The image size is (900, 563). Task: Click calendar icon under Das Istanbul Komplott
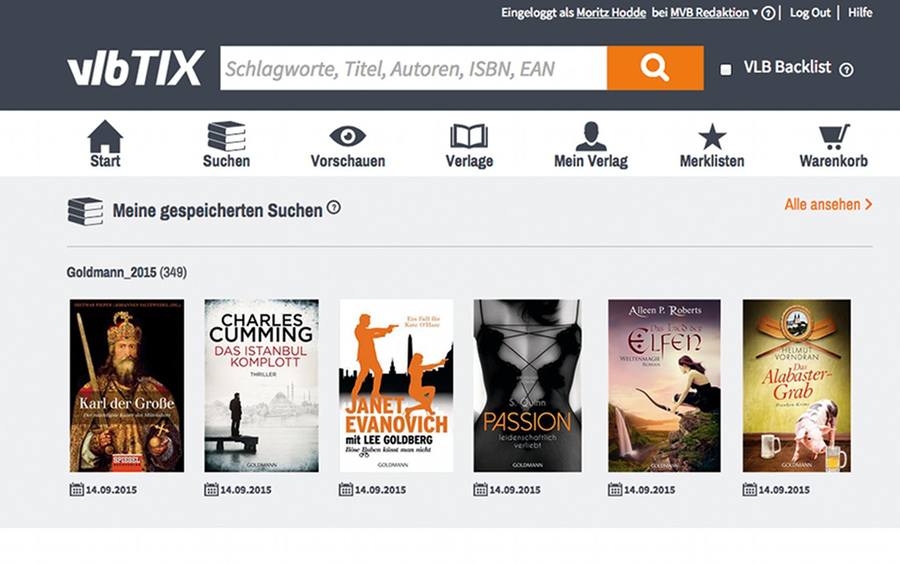pyautogui.click(x=211, y=490)
